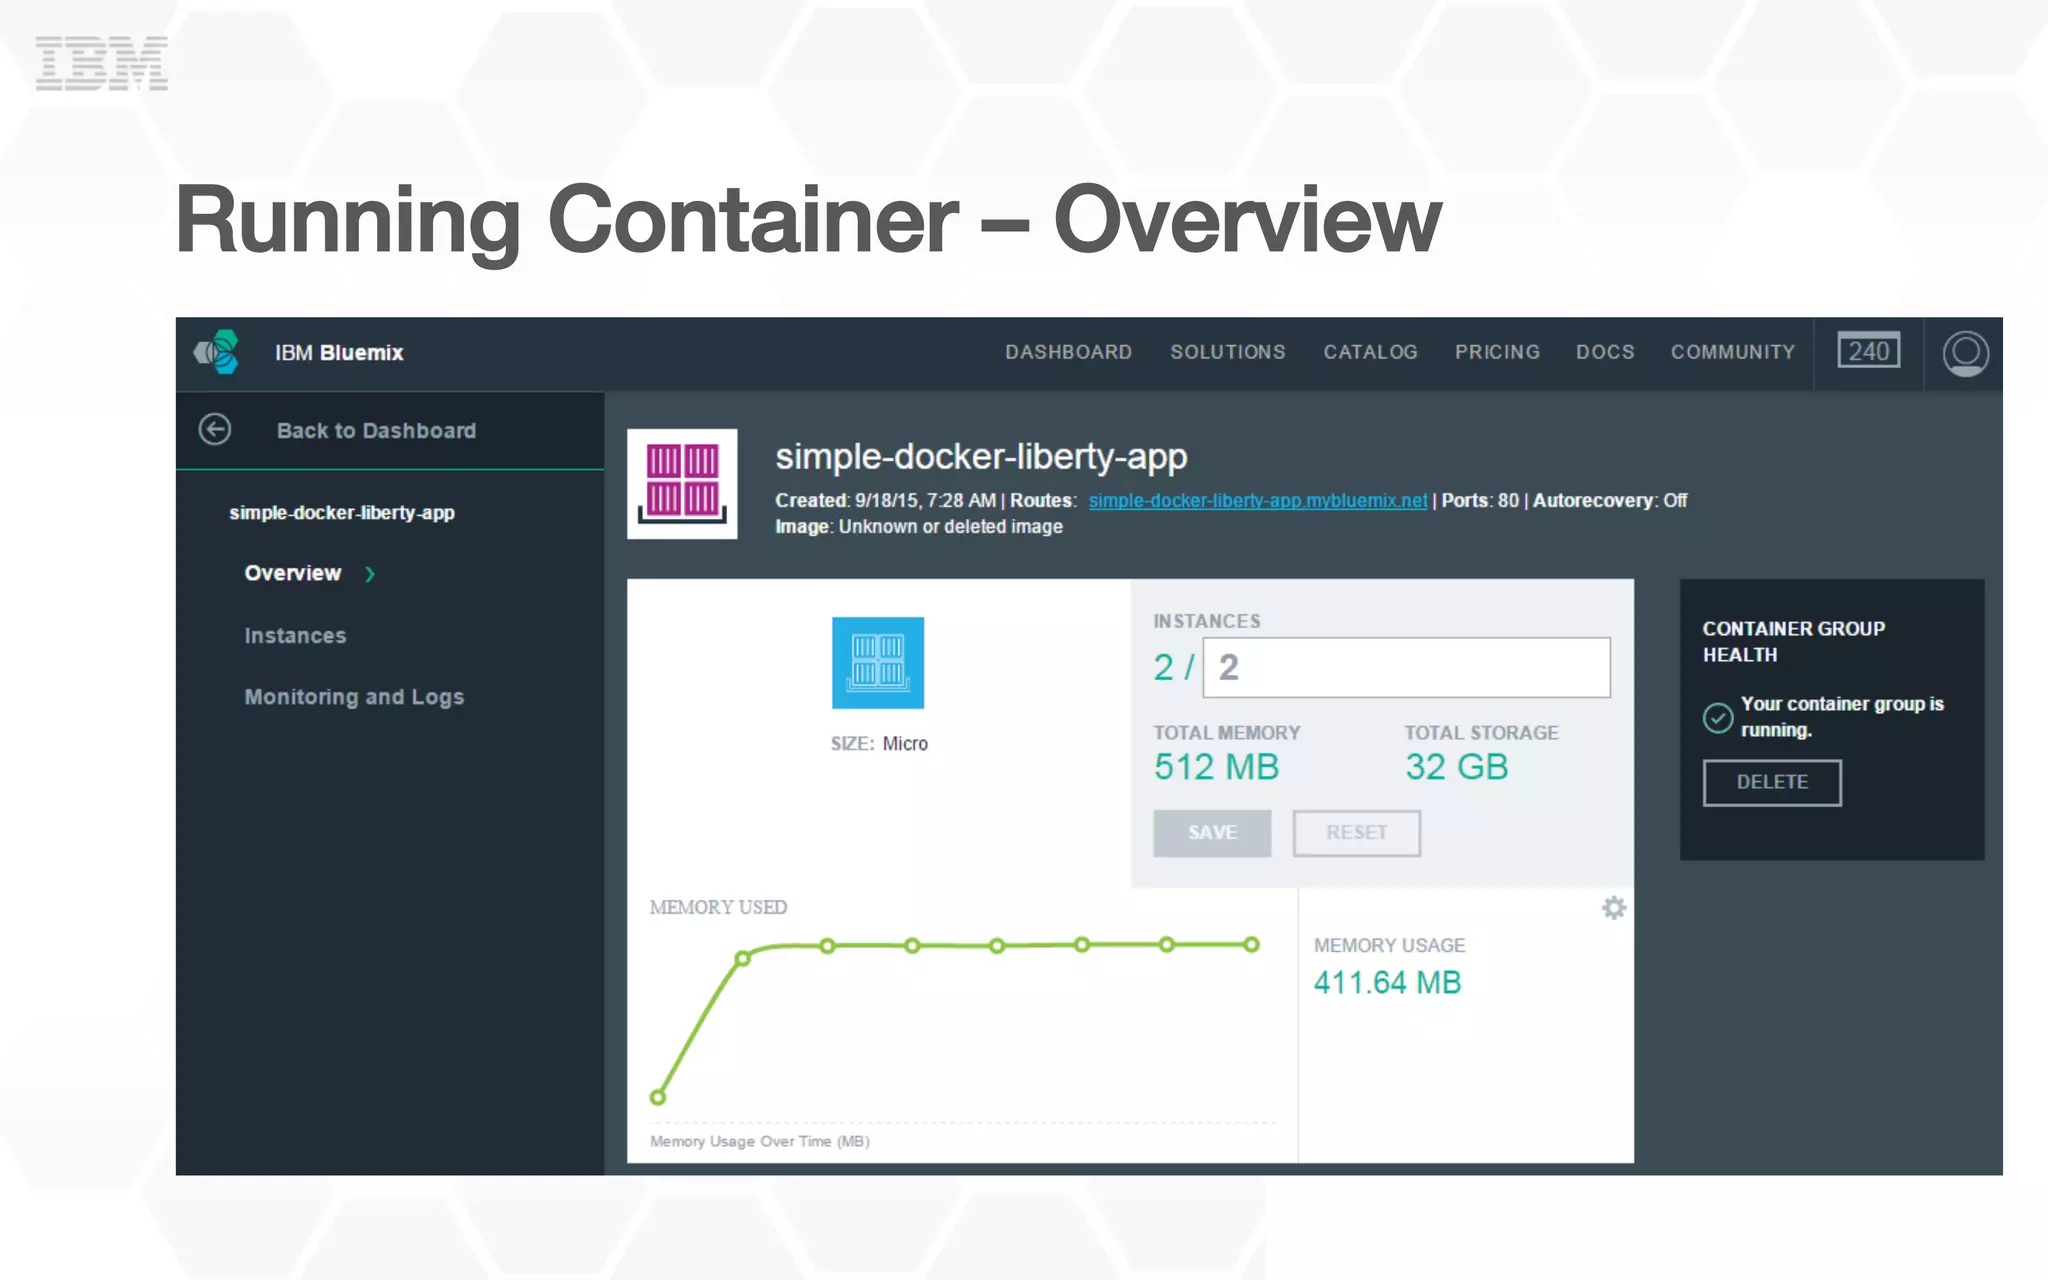Select simple-docker-liberty-app in sidebar
Viewport: 2048px width, 1280px height.
point(342,512)
